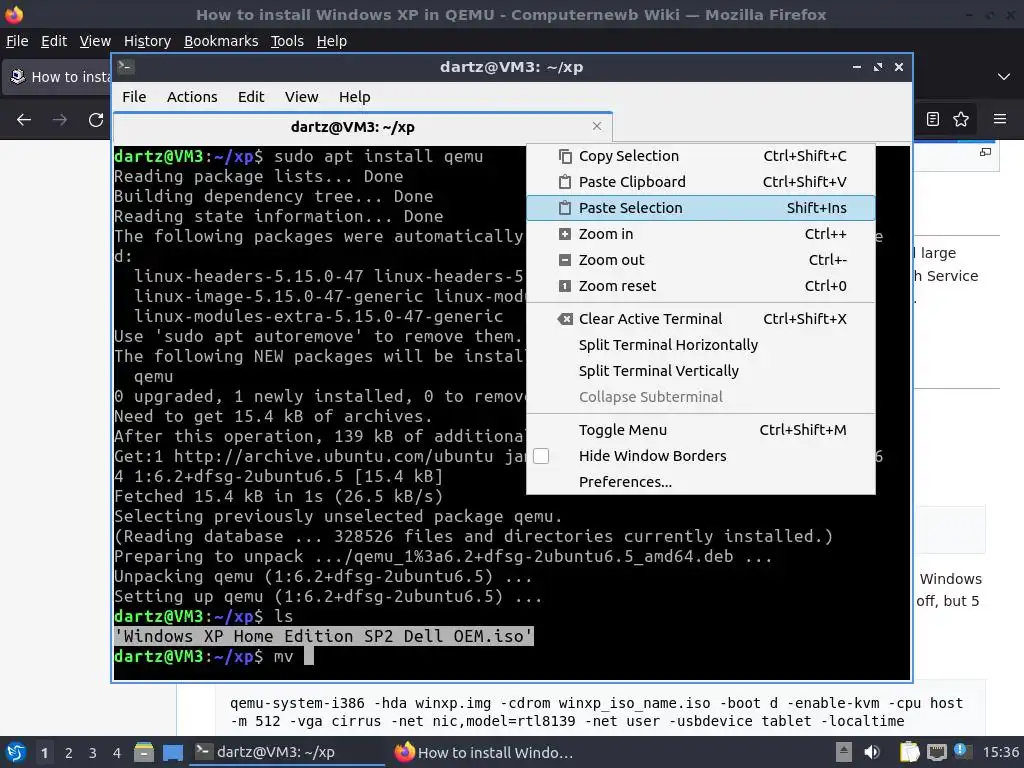Viewport: 1024px width, 768px height.
Task: Click the show desktop icon in the taskbar
Action: click(172, 753)
